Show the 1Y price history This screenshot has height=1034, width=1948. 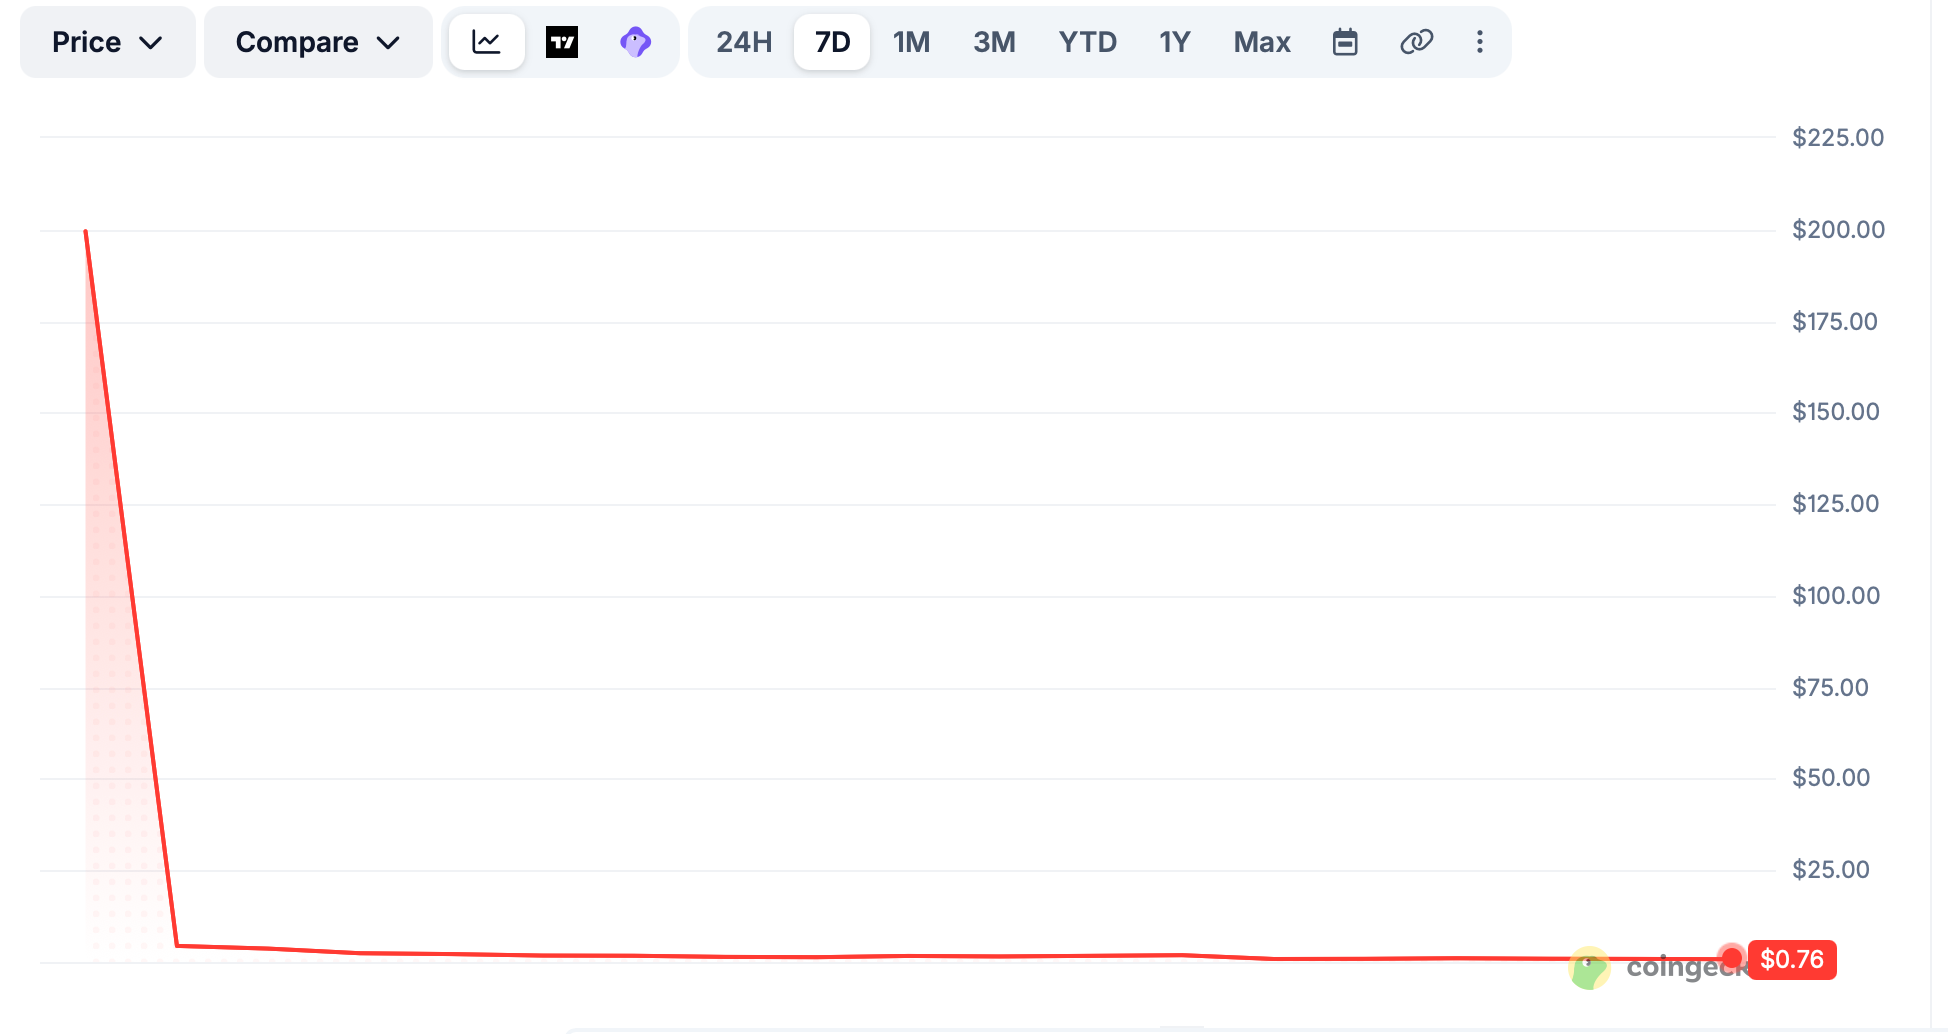(1175, 42)
